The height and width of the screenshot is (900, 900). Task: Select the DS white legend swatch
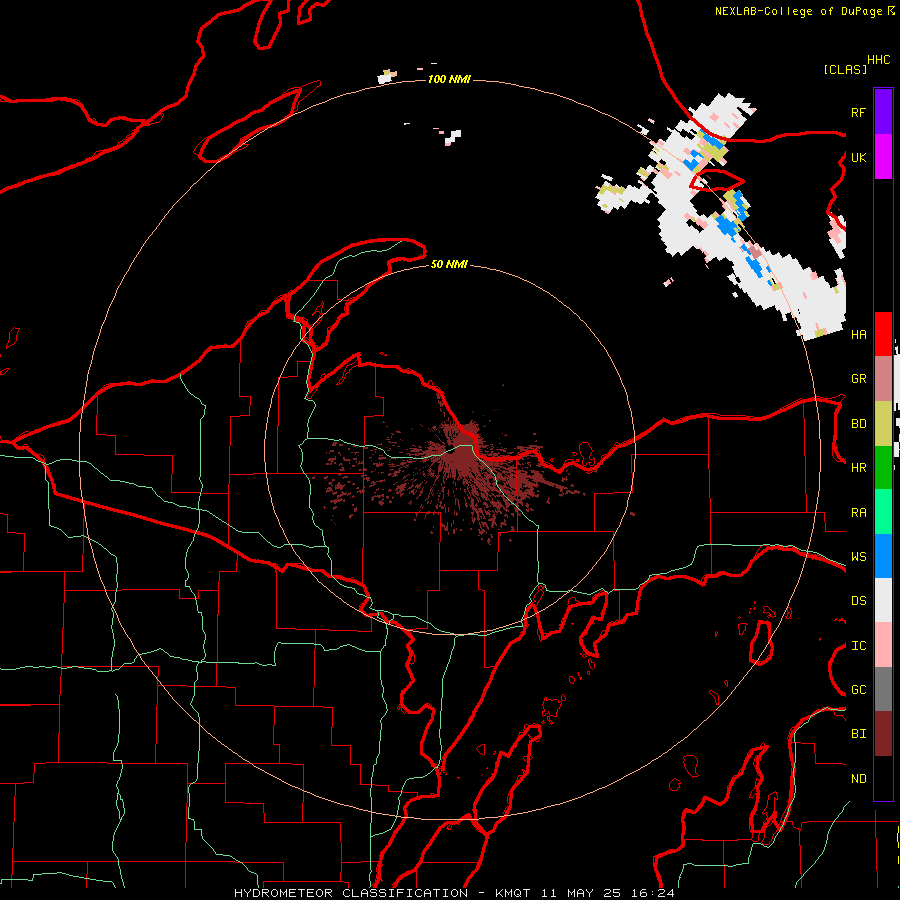[x=883, y=600]
